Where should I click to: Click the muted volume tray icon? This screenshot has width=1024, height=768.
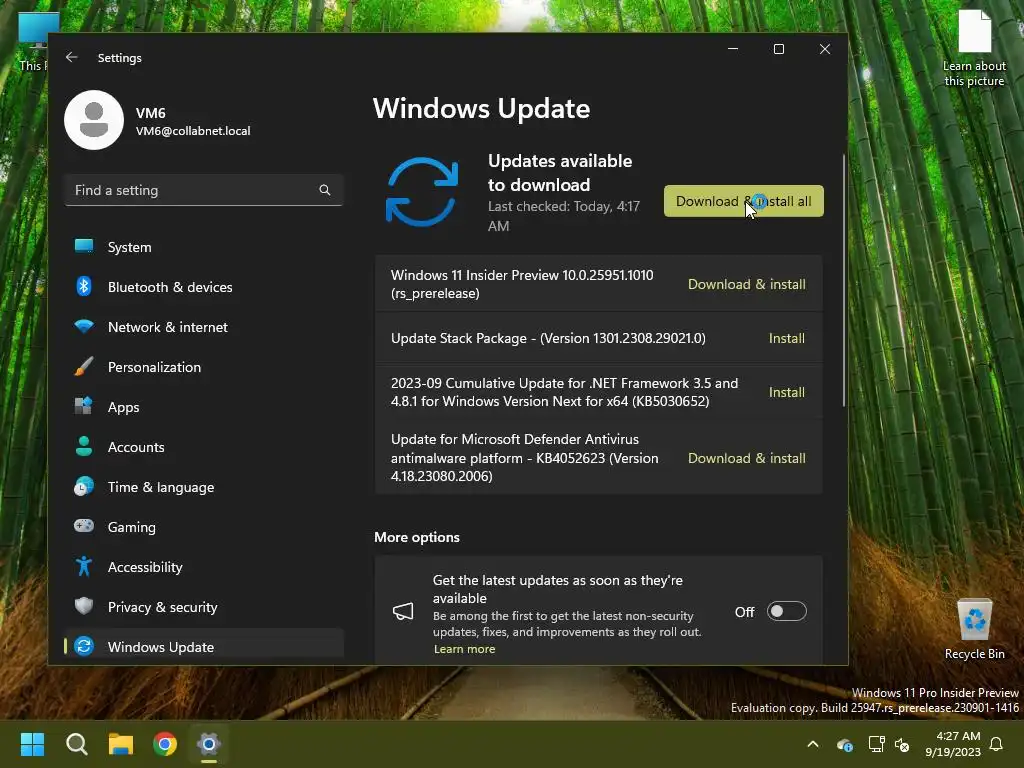point(902,744)
